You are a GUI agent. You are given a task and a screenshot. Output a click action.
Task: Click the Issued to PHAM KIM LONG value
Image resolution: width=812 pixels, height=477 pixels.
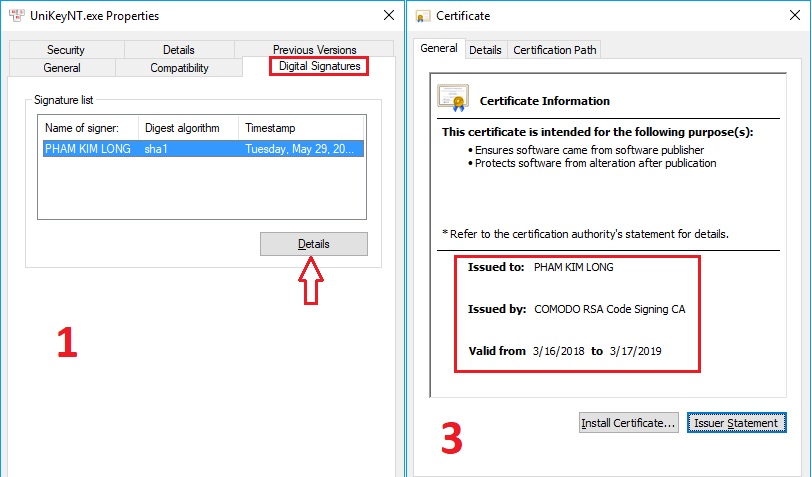(573, 267)
